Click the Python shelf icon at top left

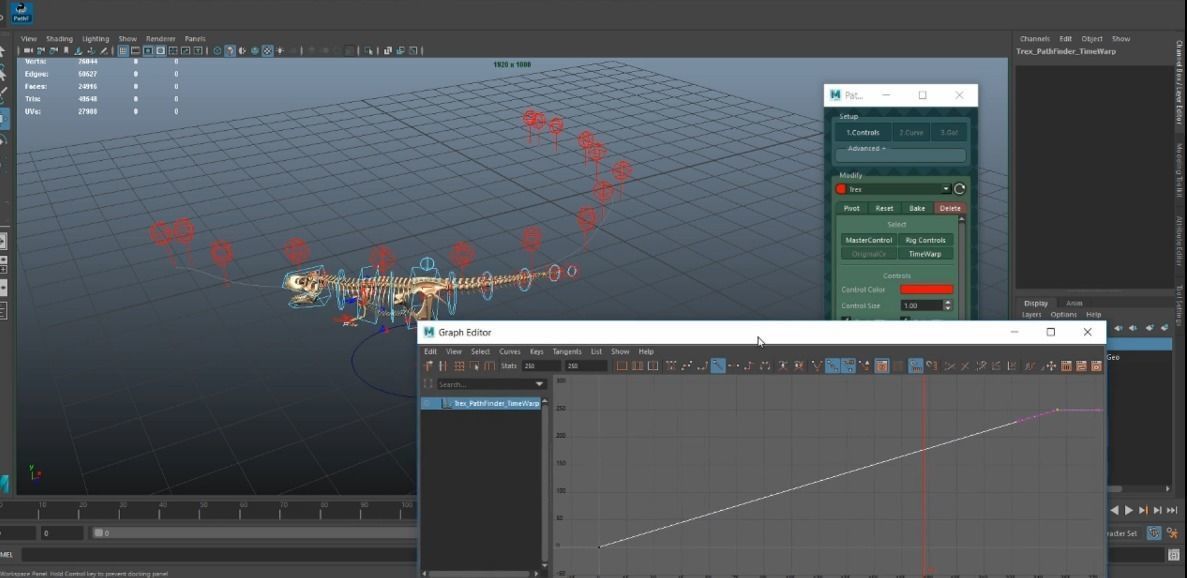point(20,13)
